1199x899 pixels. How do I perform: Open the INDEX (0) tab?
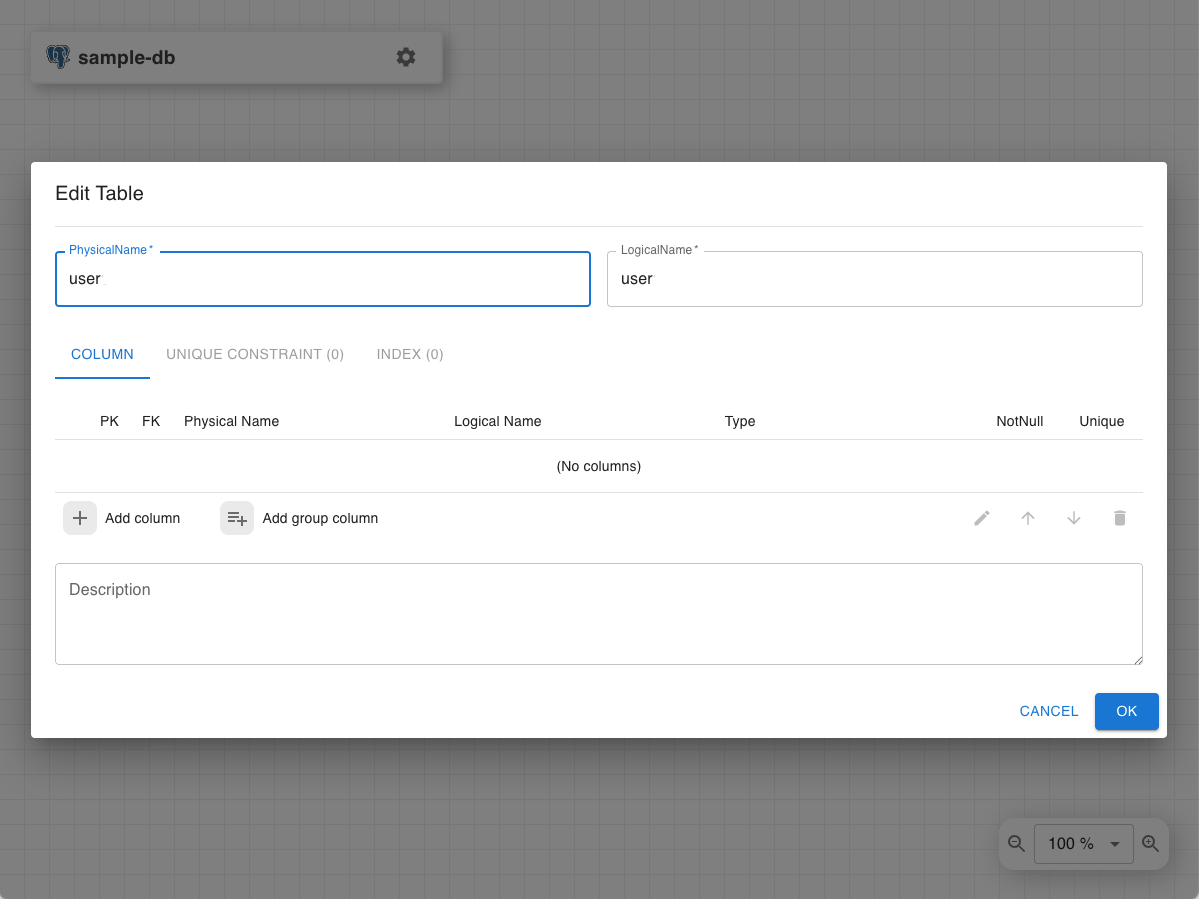[410, 355]
